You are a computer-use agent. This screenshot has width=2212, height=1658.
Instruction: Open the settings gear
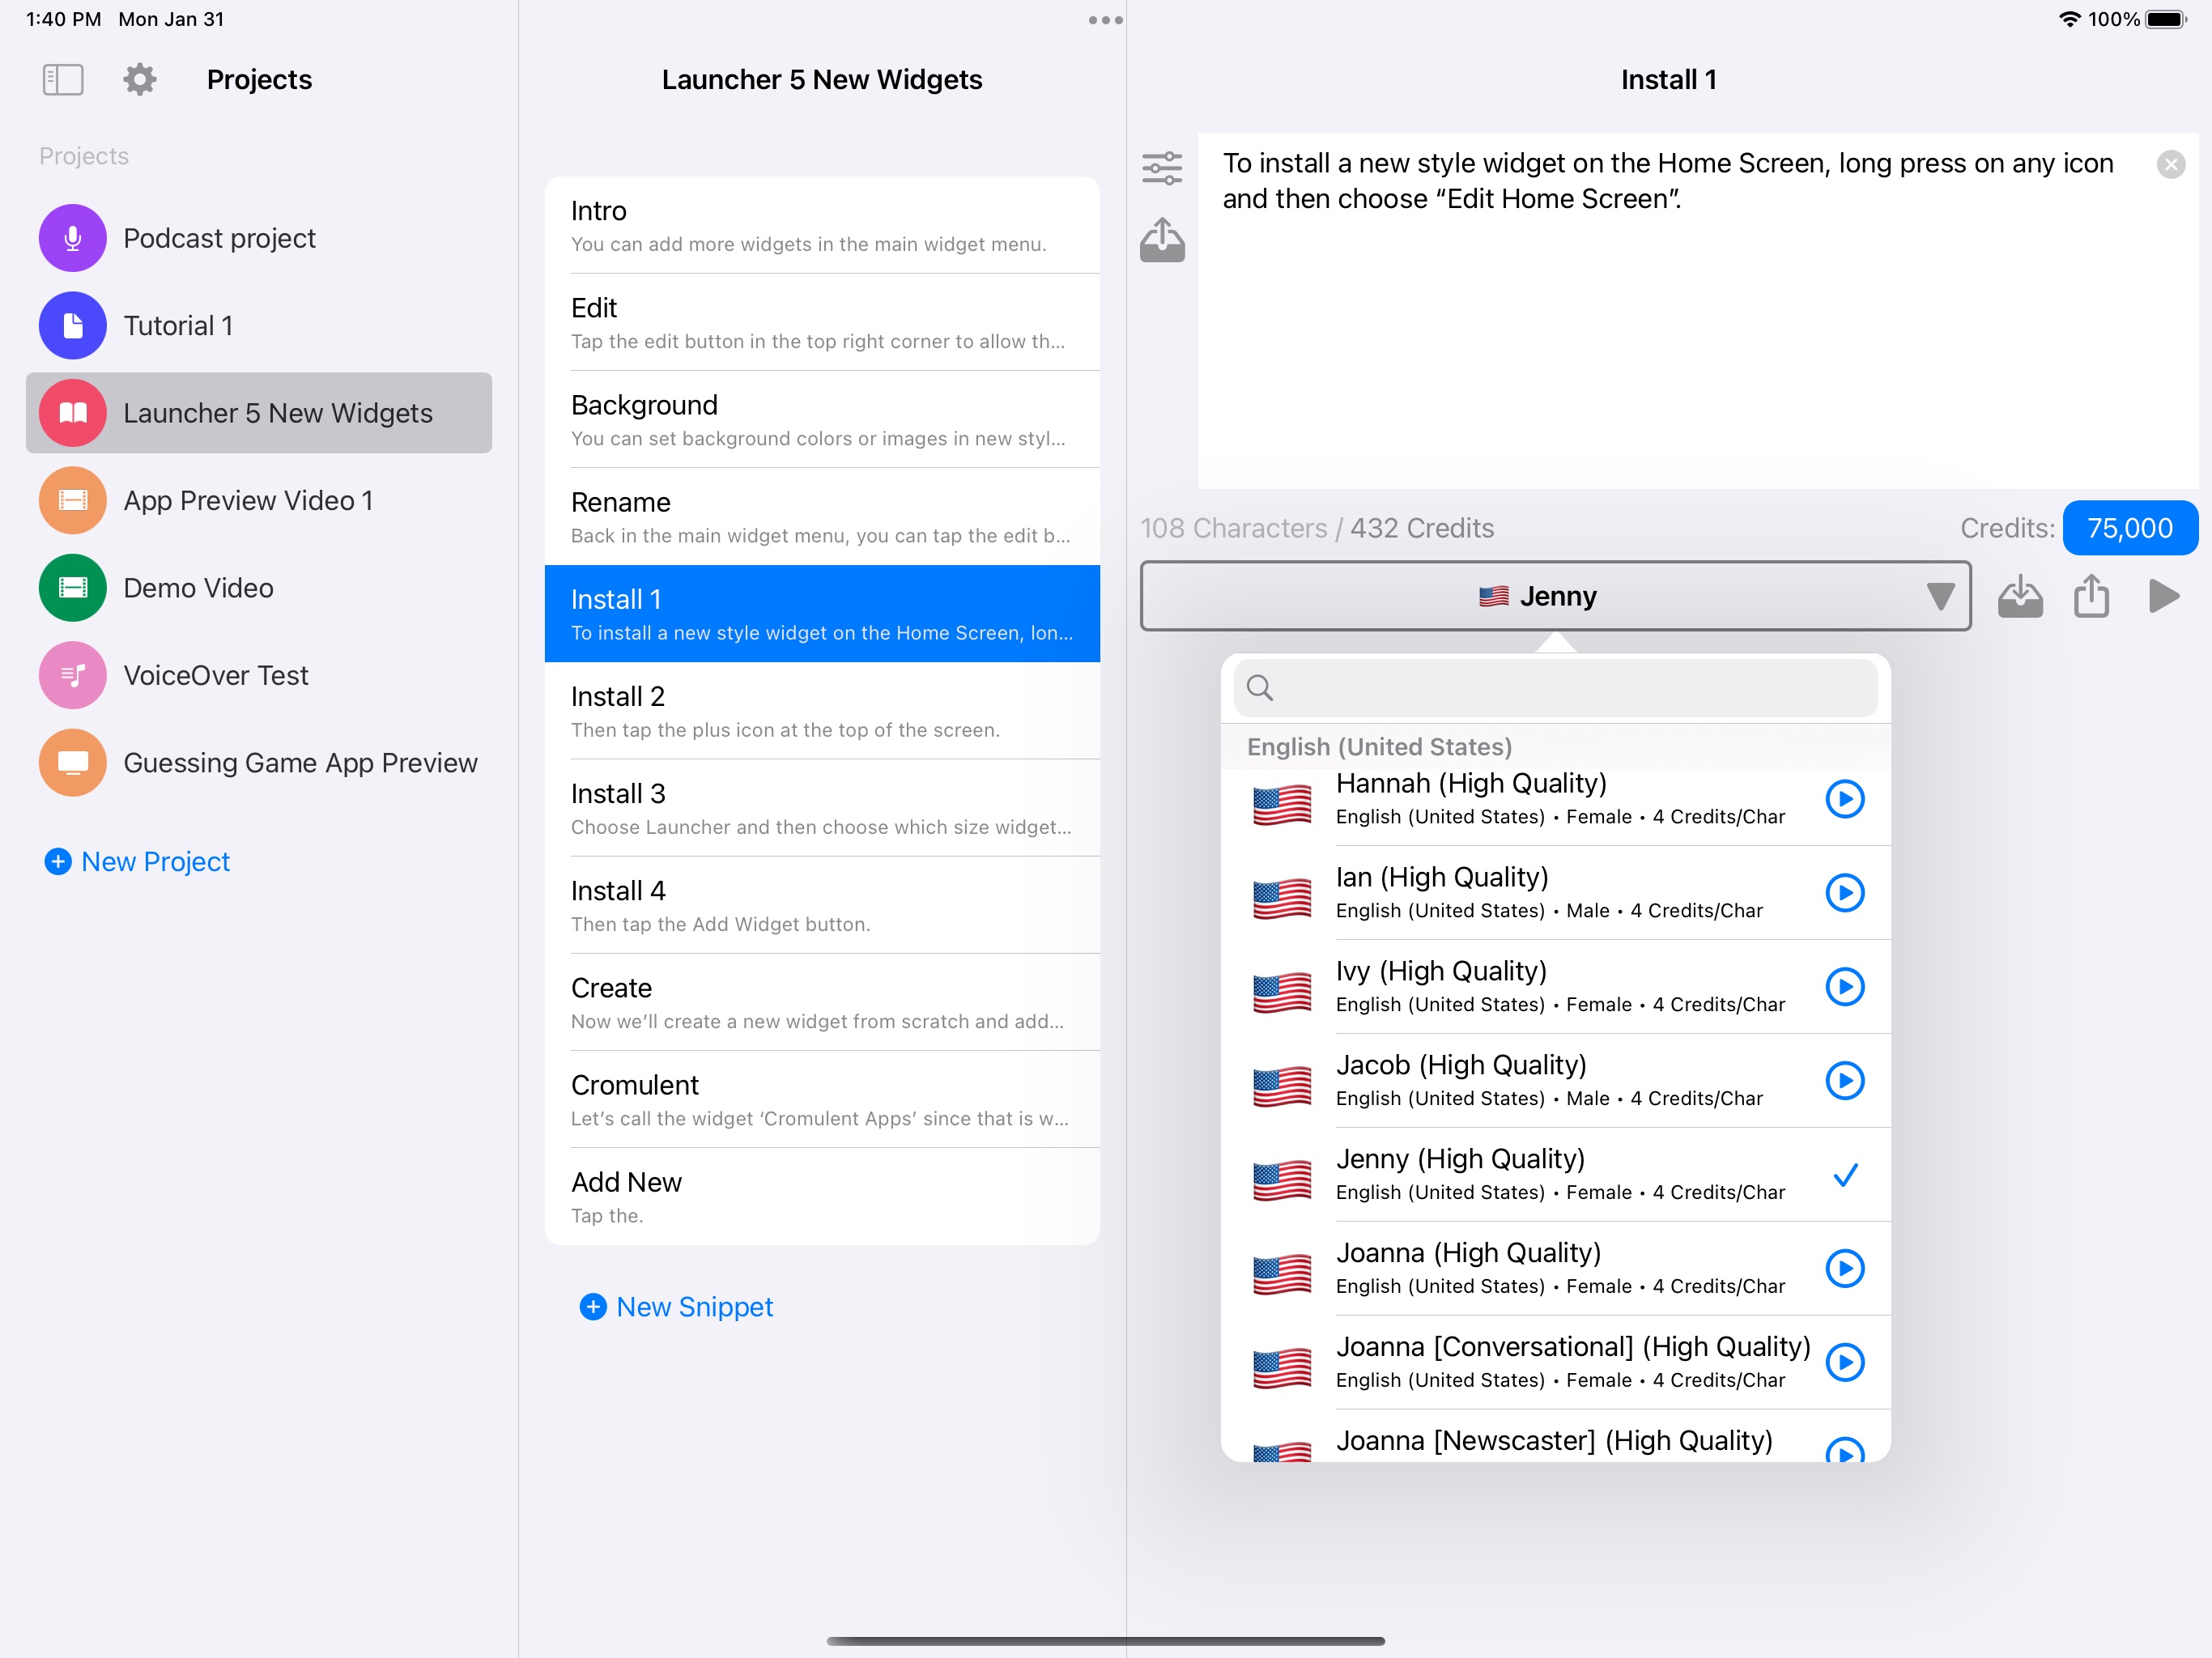click(139, 80)
